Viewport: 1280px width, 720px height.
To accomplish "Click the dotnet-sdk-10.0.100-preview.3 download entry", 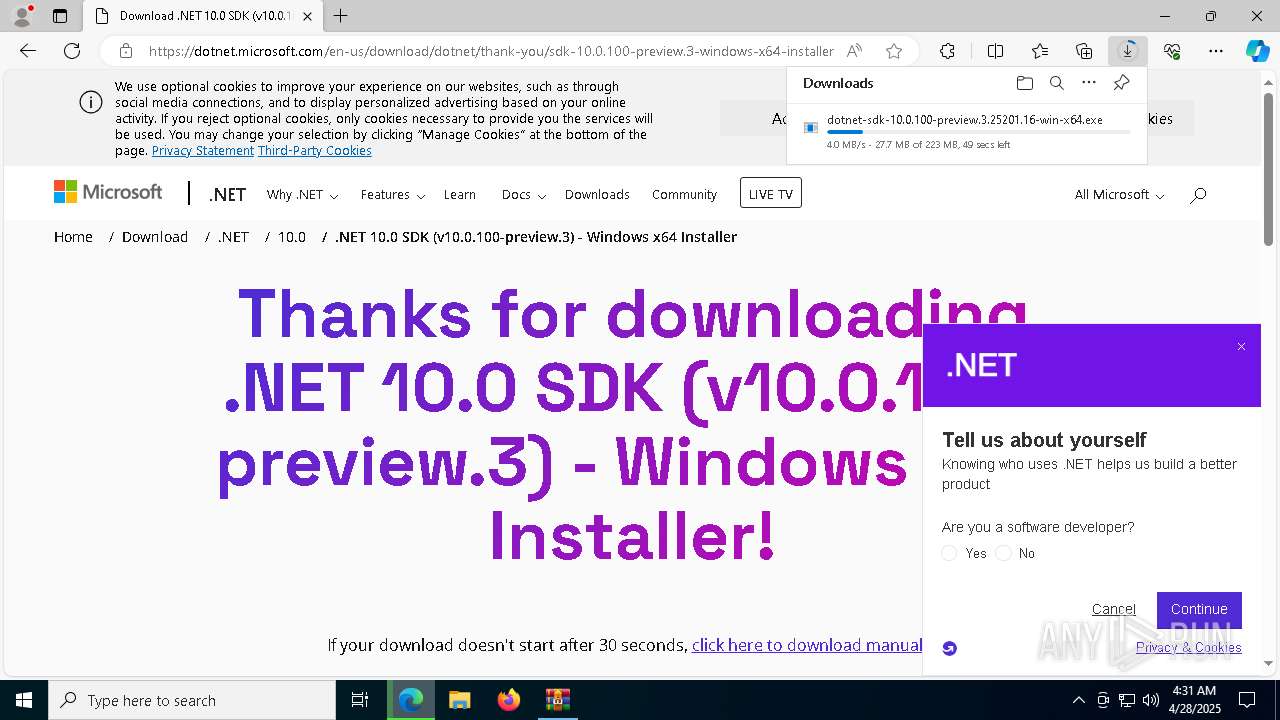I will click(x=966, y=131).
